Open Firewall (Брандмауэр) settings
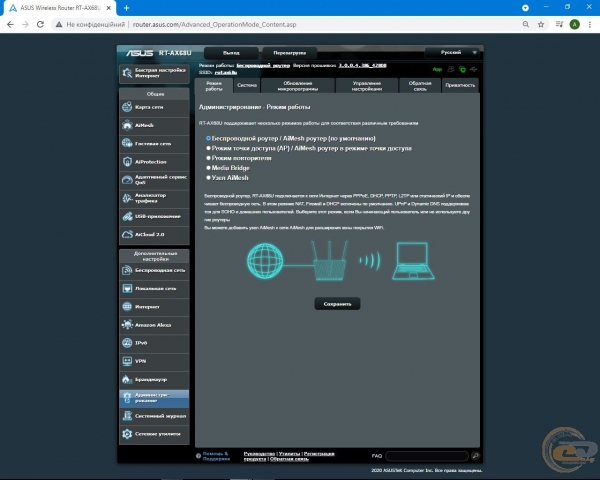 [154, 380]
